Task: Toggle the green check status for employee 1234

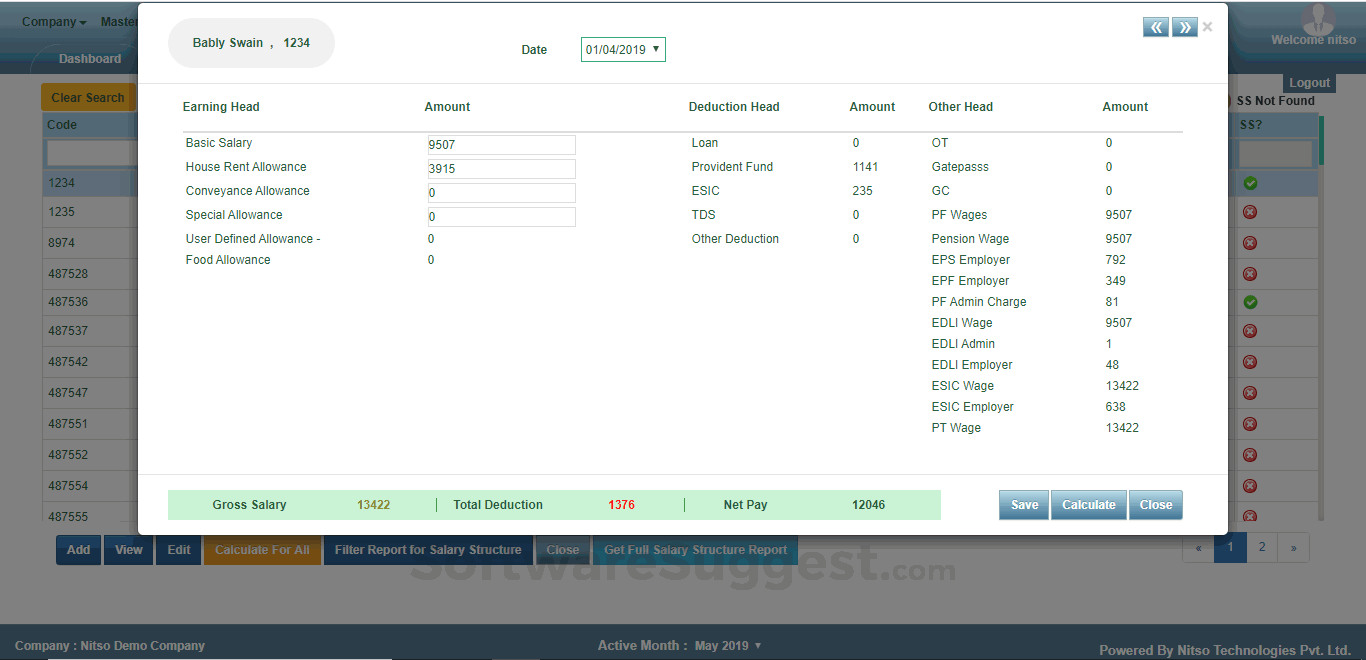Action: pos(1250,182)
